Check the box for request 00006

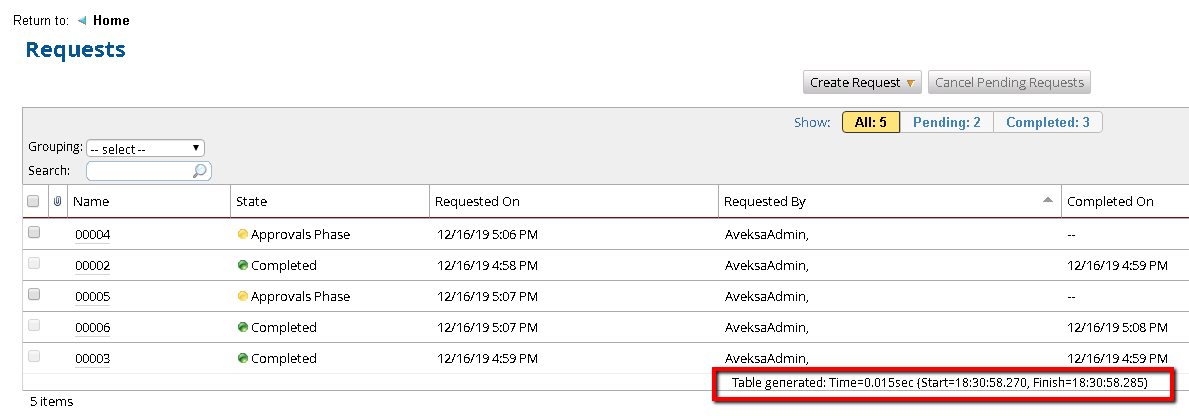[34, 325]
